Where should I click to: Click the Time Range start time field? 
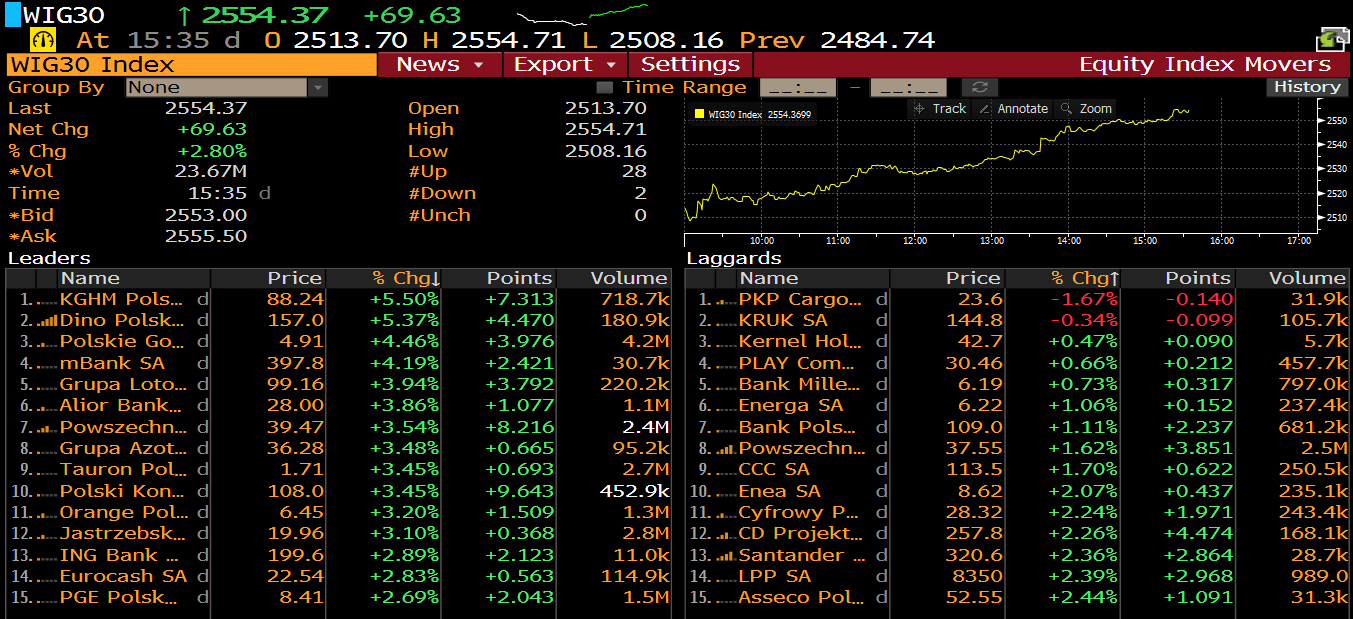797,88
